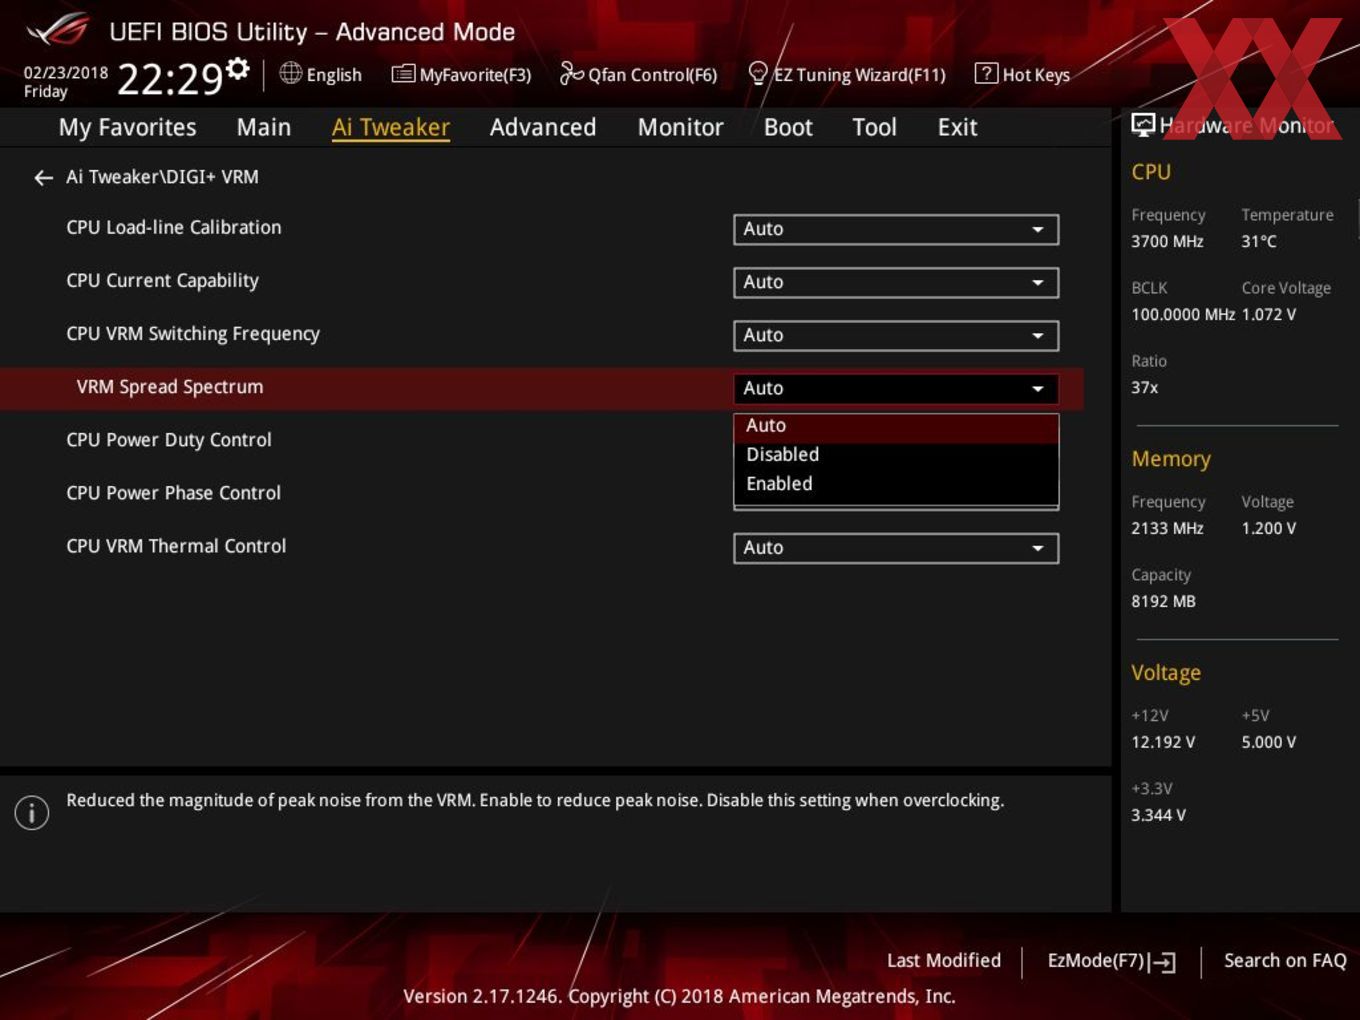Collapse the VRM Spread Spectrum dropdown
Screen dimensions: 1360x1020
(x=896, y=388)
